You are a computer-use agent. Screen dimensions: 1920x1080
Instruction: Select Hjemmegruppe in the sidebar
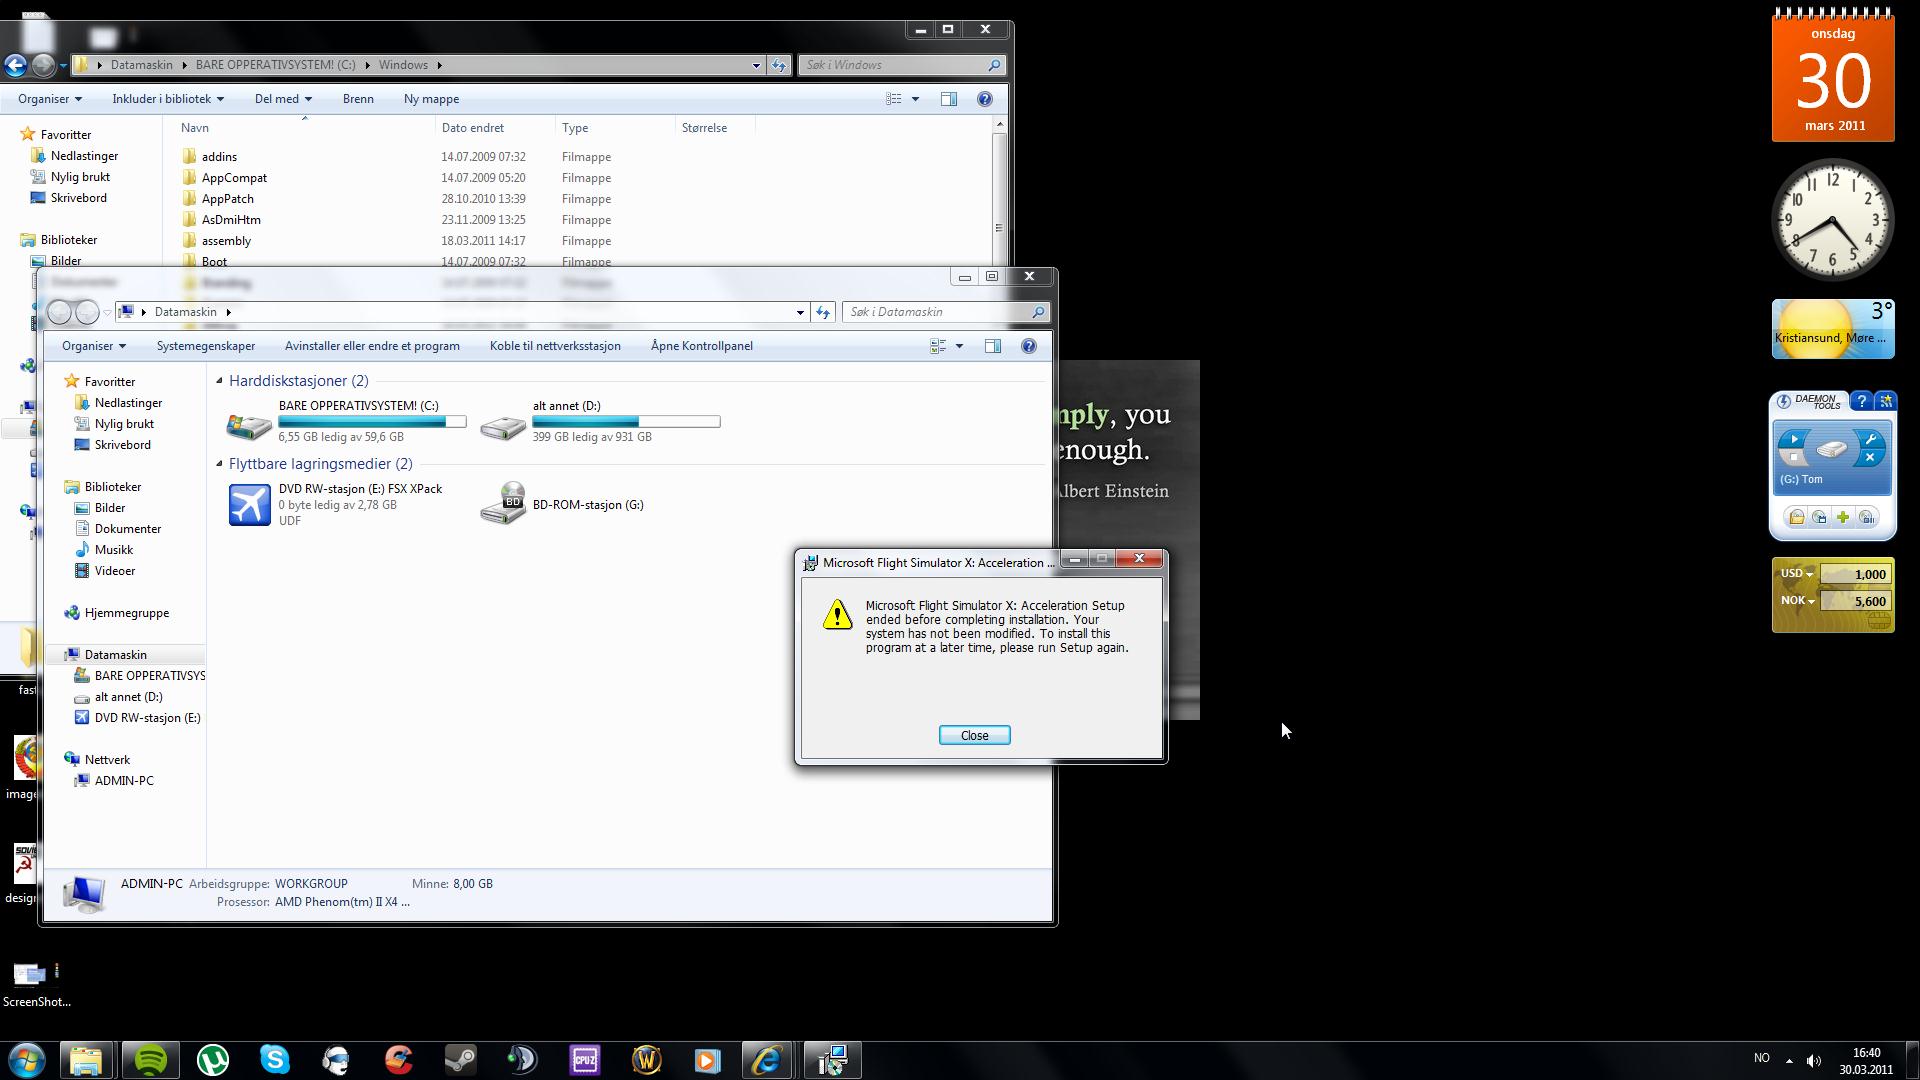(126, 613)
